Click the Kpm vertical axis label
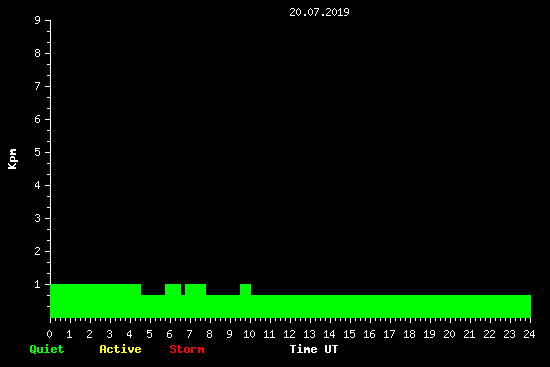The image size is (550, 367). 13,159
